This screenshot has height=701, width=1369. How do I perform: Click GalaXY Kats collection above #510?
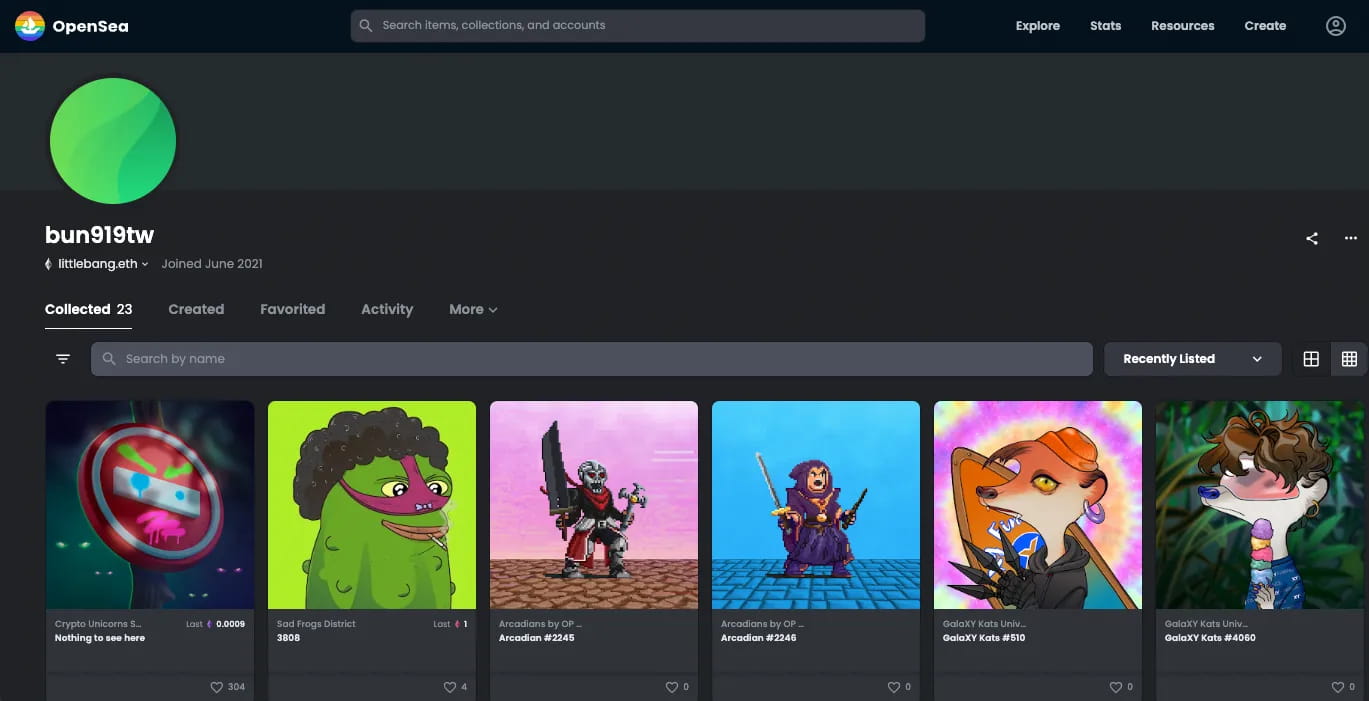coord(984,624)
